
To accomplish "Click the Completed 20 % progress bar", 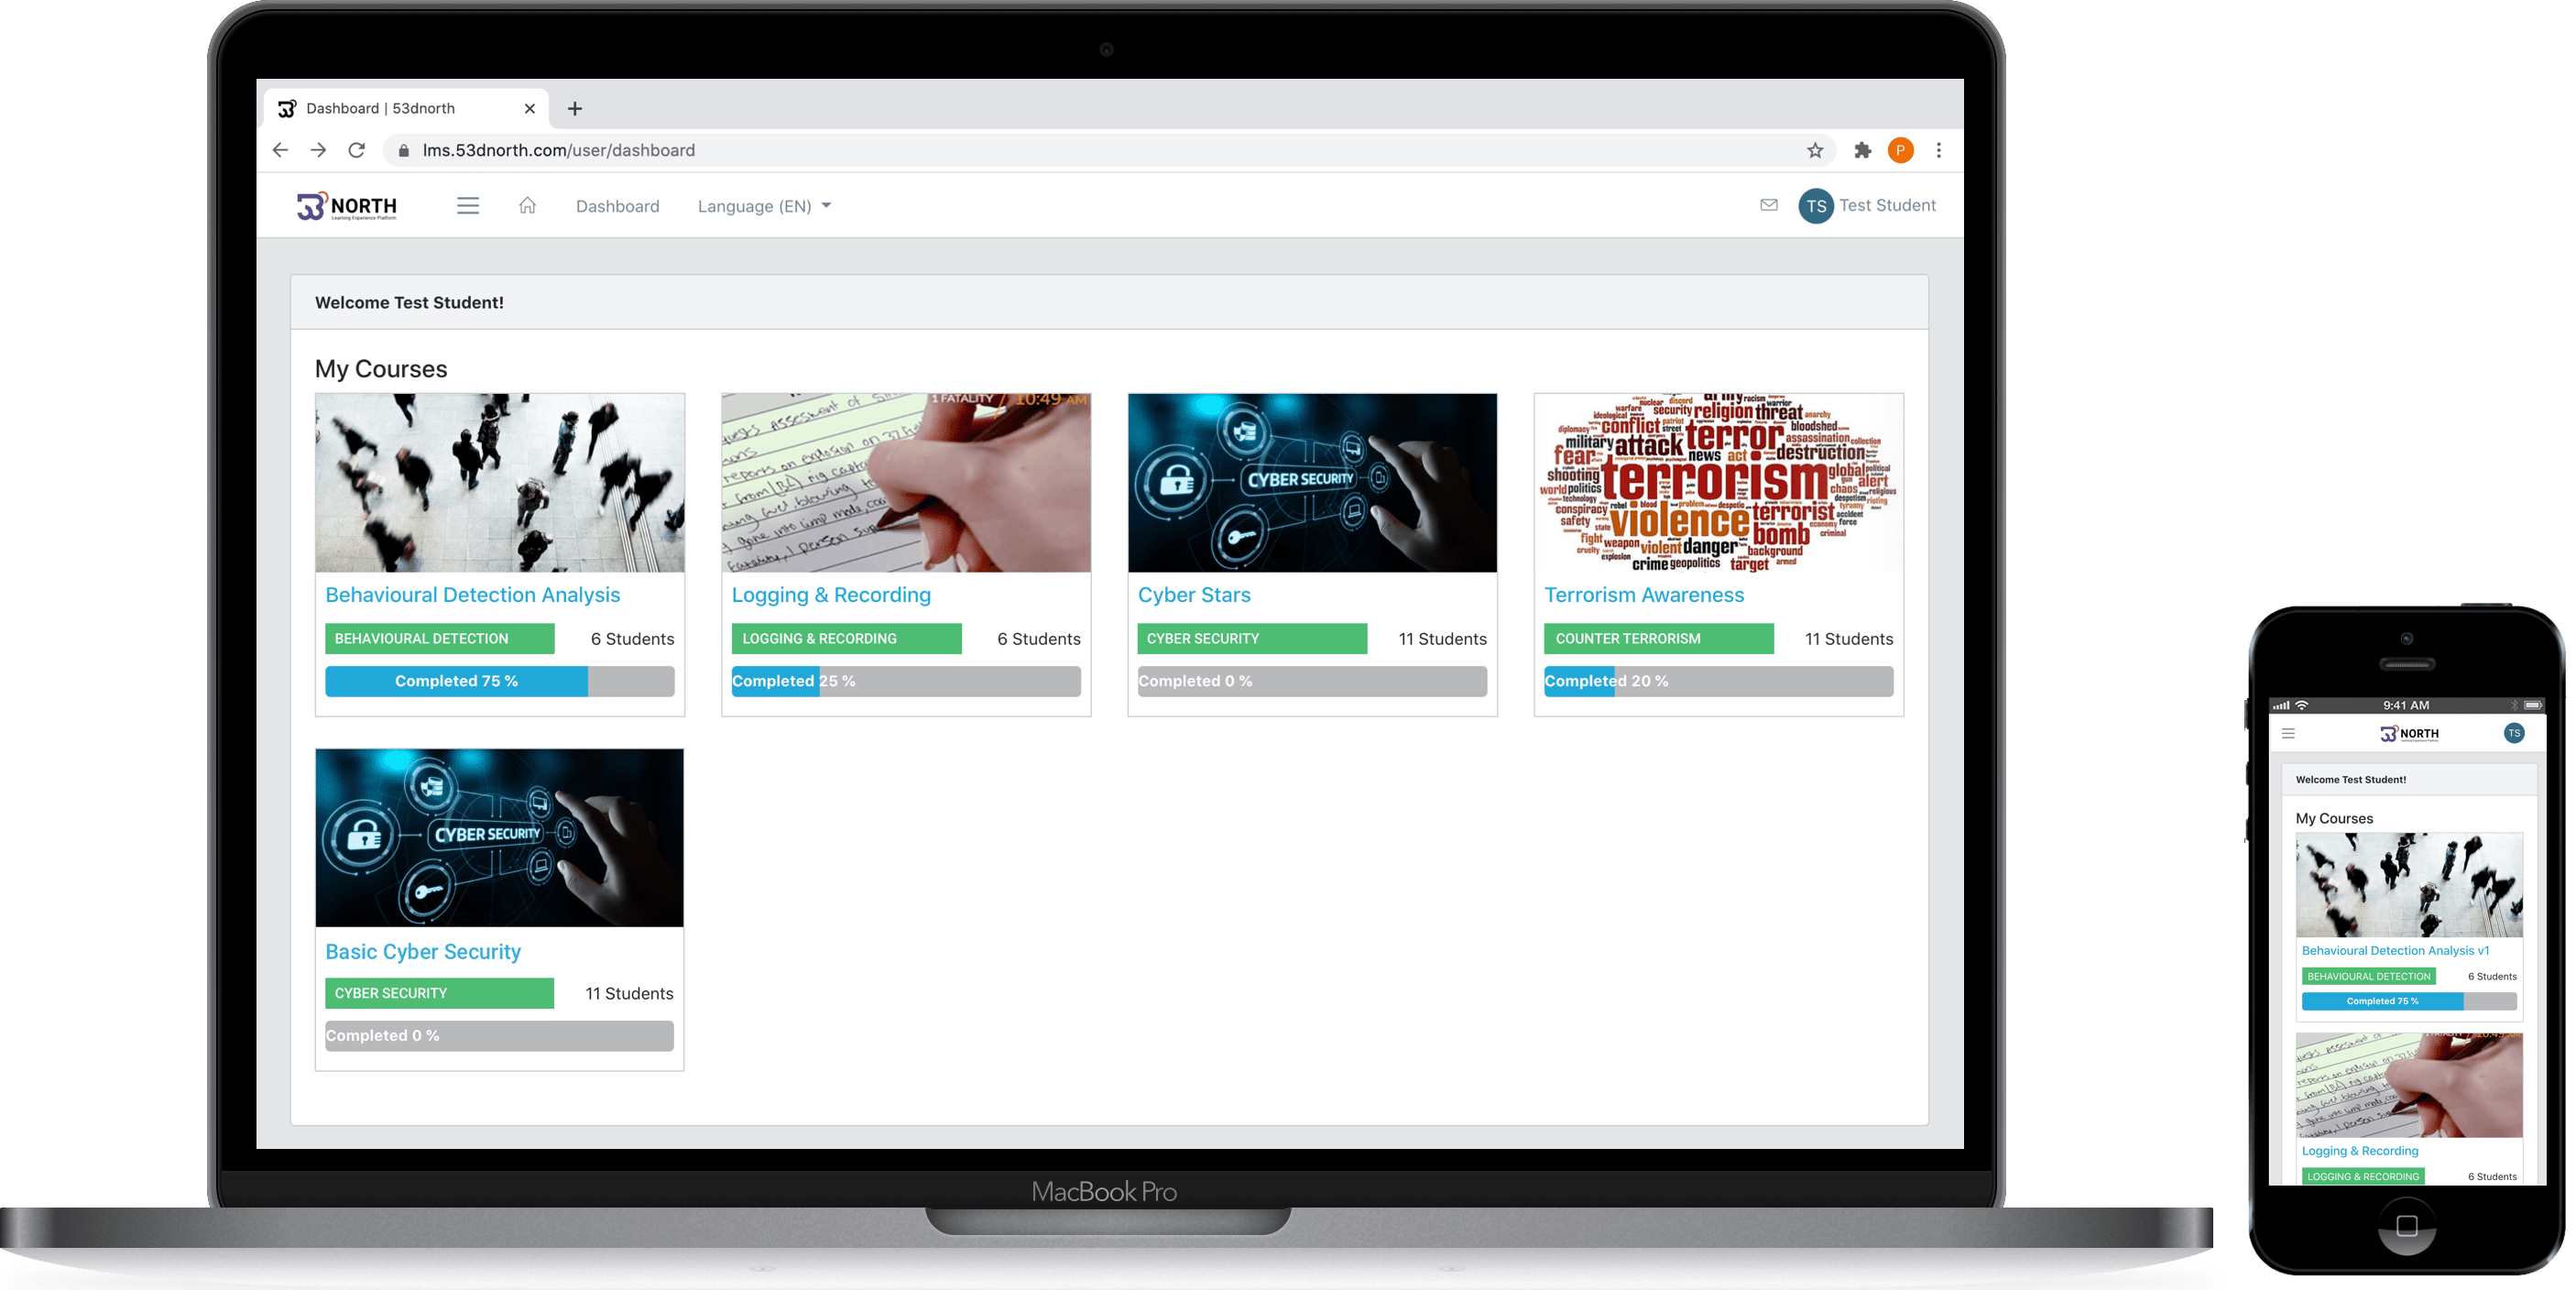I will tap(1718, 681).
